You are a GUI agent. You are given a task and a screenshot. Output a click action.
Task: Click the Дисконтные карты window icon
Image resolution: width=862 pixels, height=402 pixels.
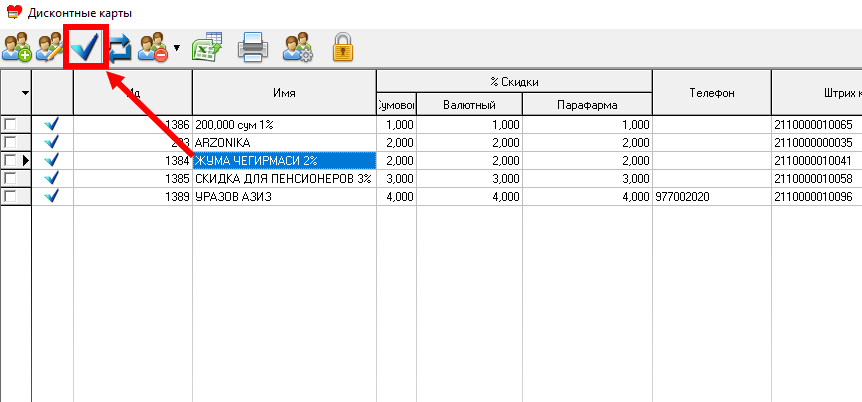[x=13, y=12]
